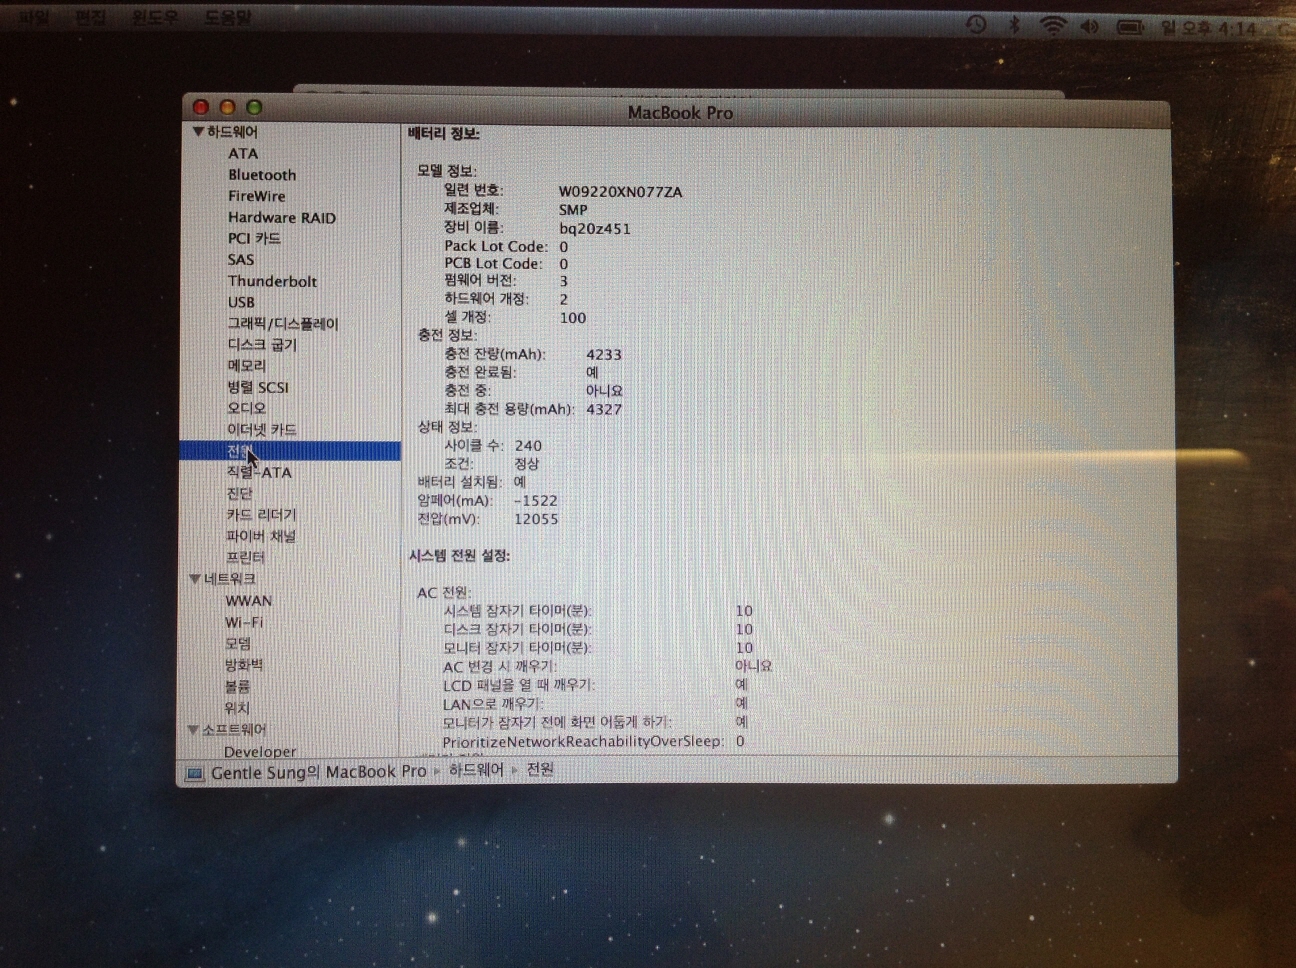Select Thunderbolt in the sidebar
The height and width of the screenshot is (968, 1296).
coord(272,281)
